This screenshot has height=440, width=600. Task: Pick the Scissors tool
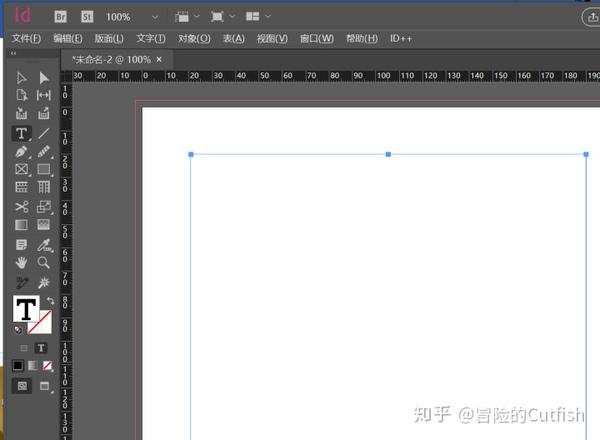tap(21, 207)
